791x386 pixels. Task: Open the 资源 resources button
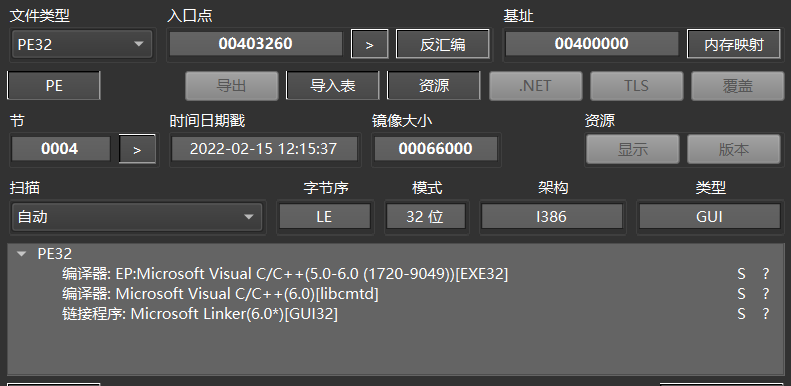pyautogui.click(x=433, y=86)
